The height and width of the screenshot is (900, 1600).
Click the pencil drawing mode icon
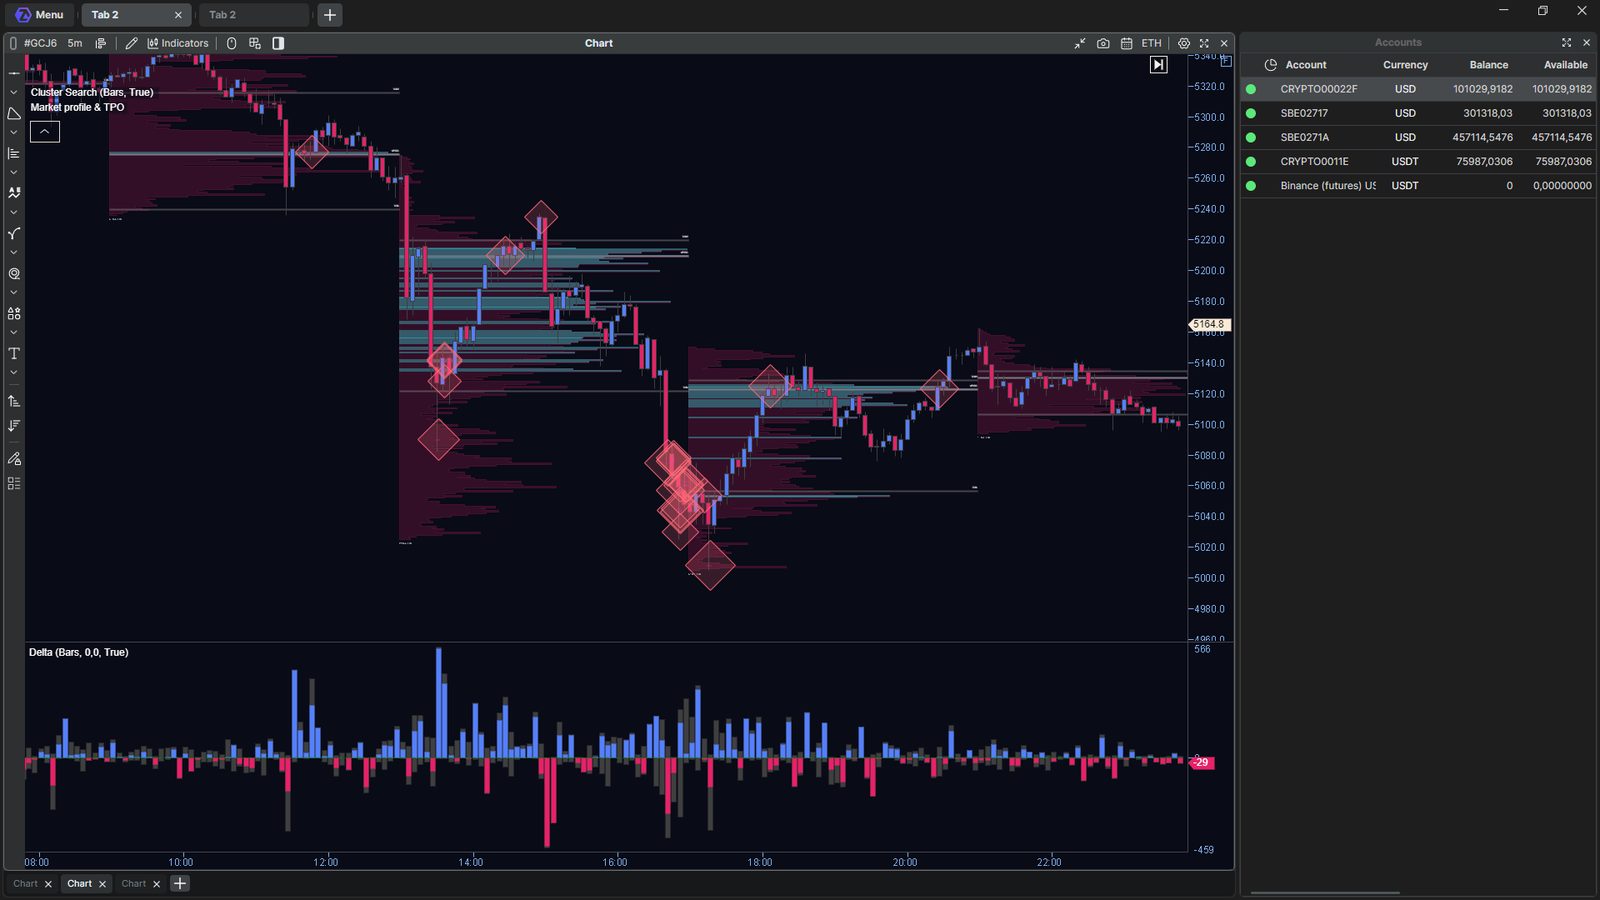tap(131, 43)
